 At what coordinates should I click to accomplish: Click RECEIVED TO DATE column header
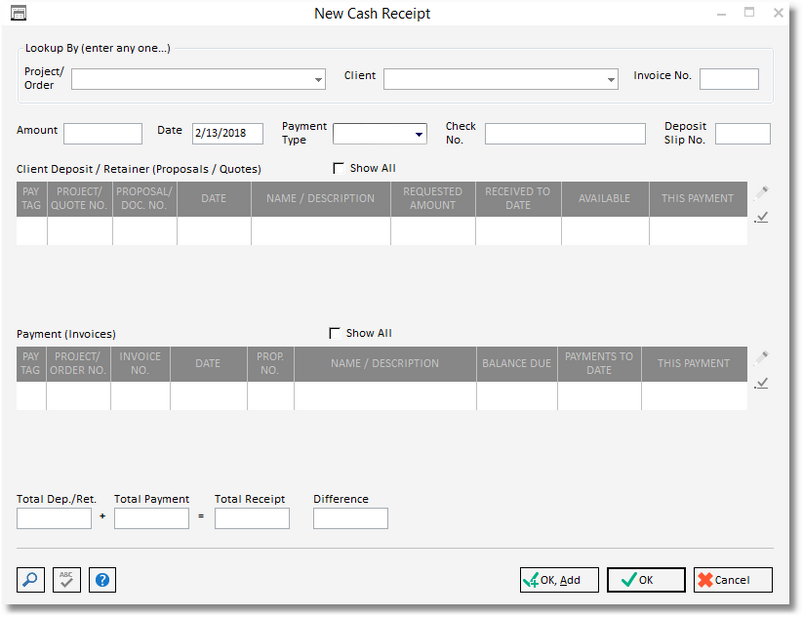click(x=518, y=199)
